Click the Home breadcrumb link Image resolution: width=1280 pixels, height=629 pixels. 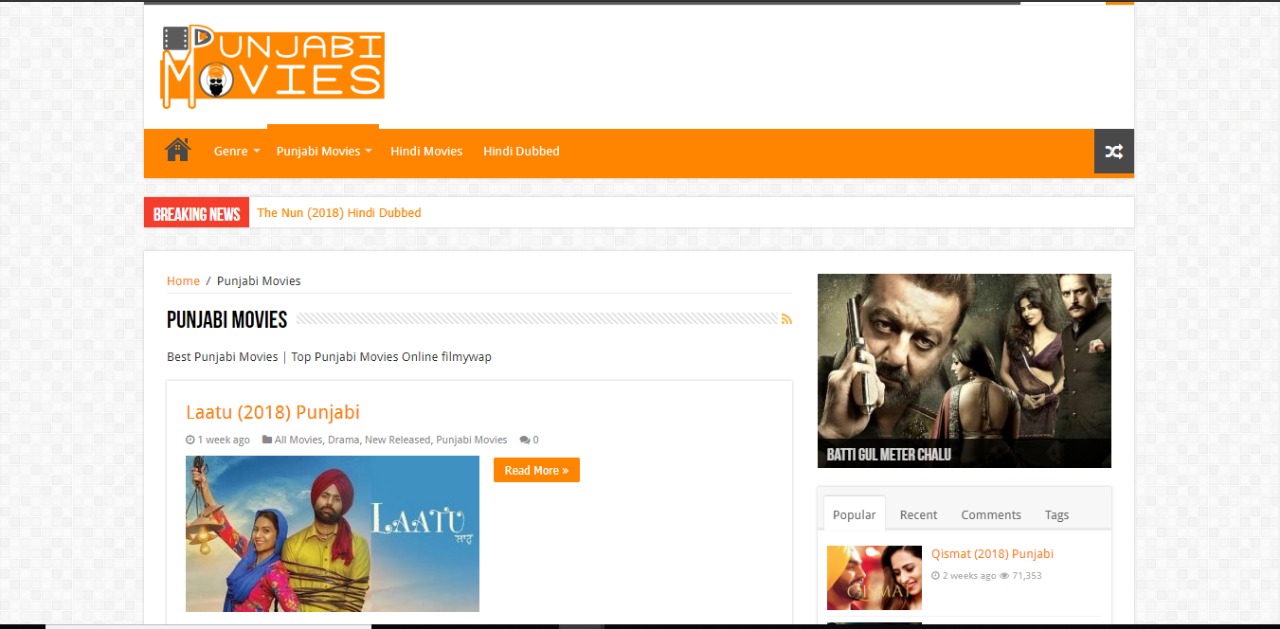183,280
